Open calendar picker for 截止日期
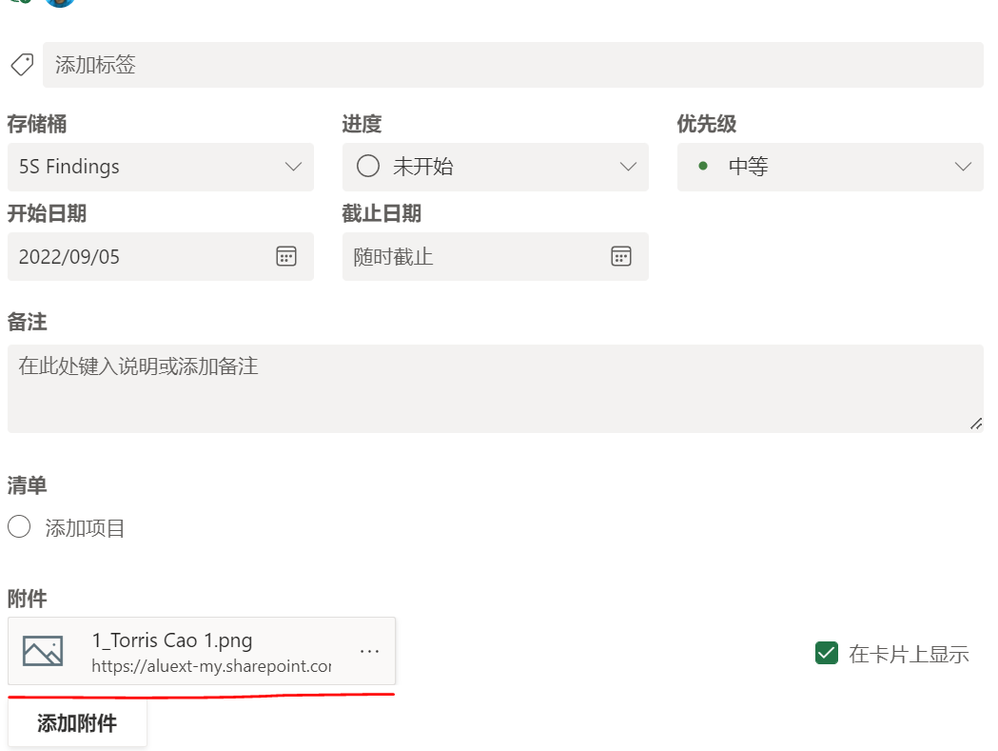 pos(621,256)
